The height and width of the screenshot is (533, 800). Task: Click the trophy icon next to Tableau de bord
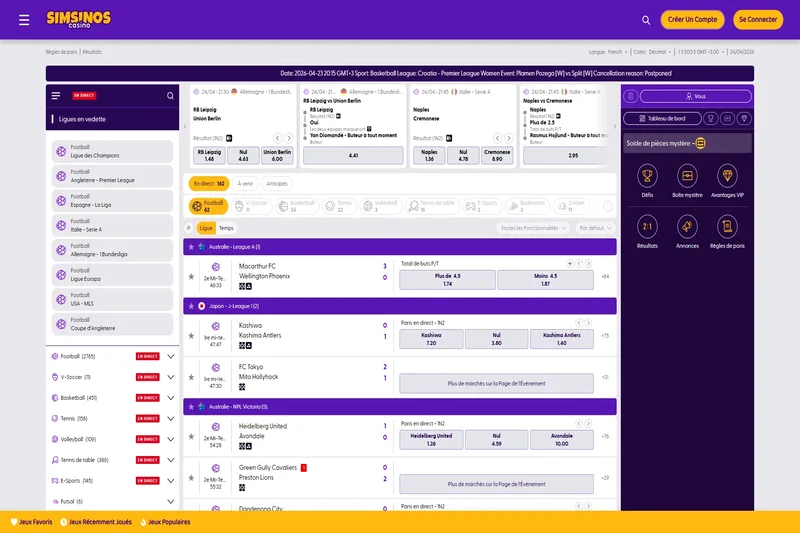pos(710,118)
